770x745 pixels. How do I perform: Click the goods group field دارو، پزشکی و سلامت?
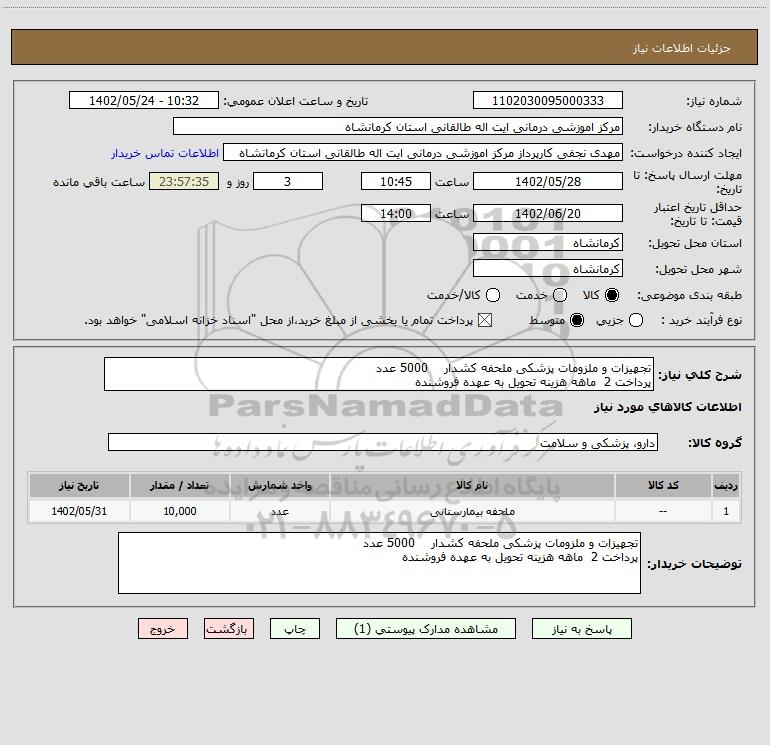tap(383, 442)
